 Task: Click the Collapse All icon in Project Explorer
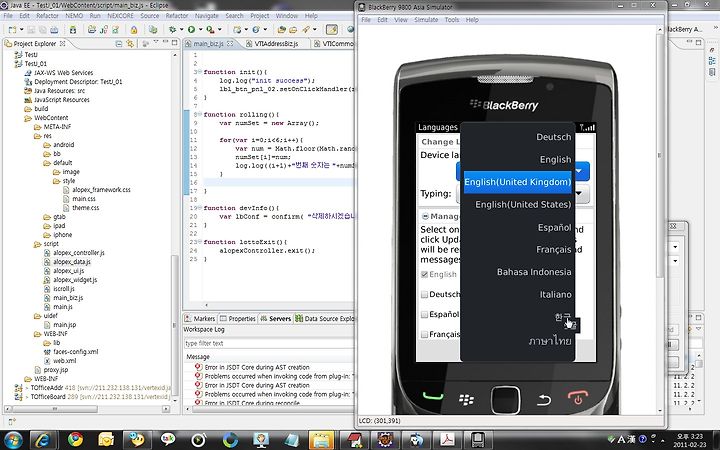(x=119, y=44)
